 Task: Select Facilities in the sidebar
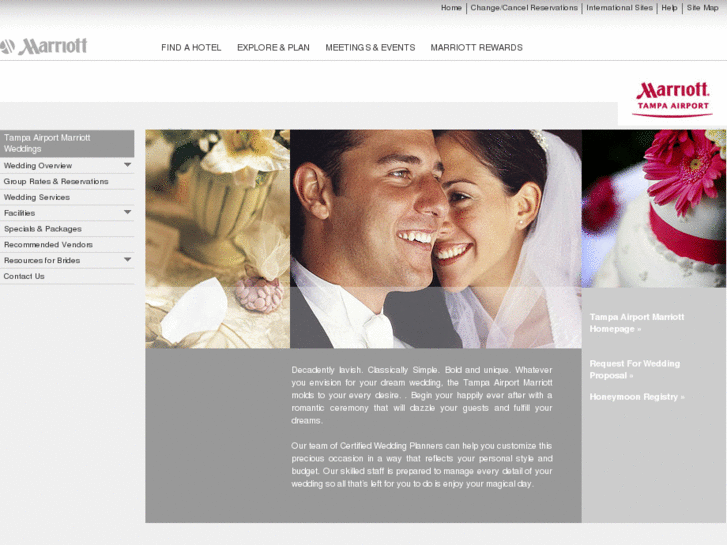pyautogui.click(x=19, y=213)
